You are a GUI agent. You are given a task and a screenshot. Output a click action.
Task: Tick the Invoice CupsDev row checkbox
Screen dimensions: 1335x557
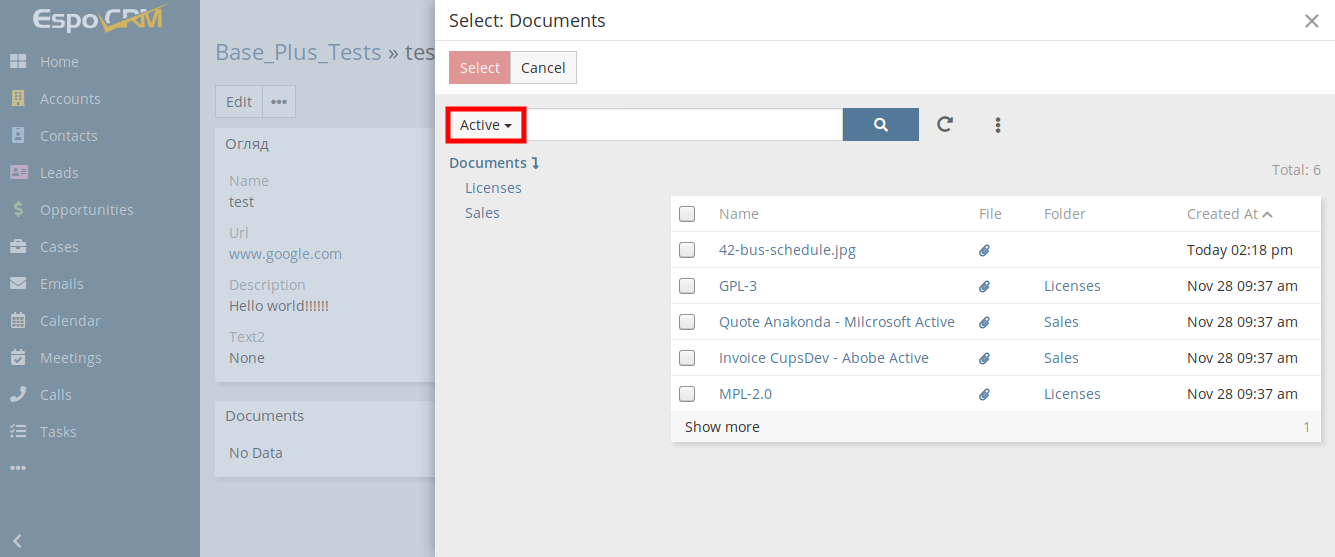click(x=687, y=358)
